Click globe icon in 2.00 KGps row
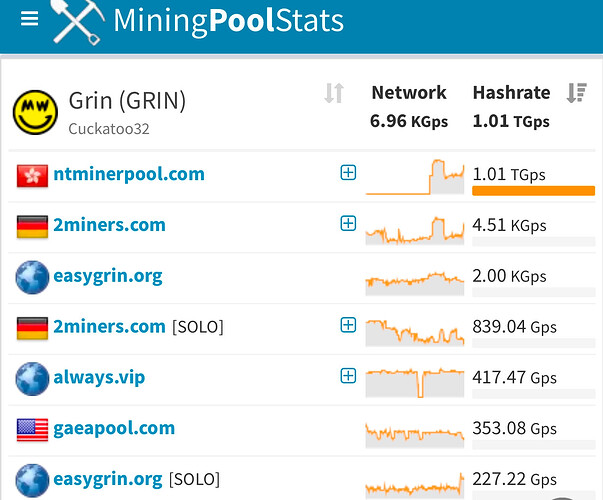This screenshot has height=500, width=603. point(32,277)
